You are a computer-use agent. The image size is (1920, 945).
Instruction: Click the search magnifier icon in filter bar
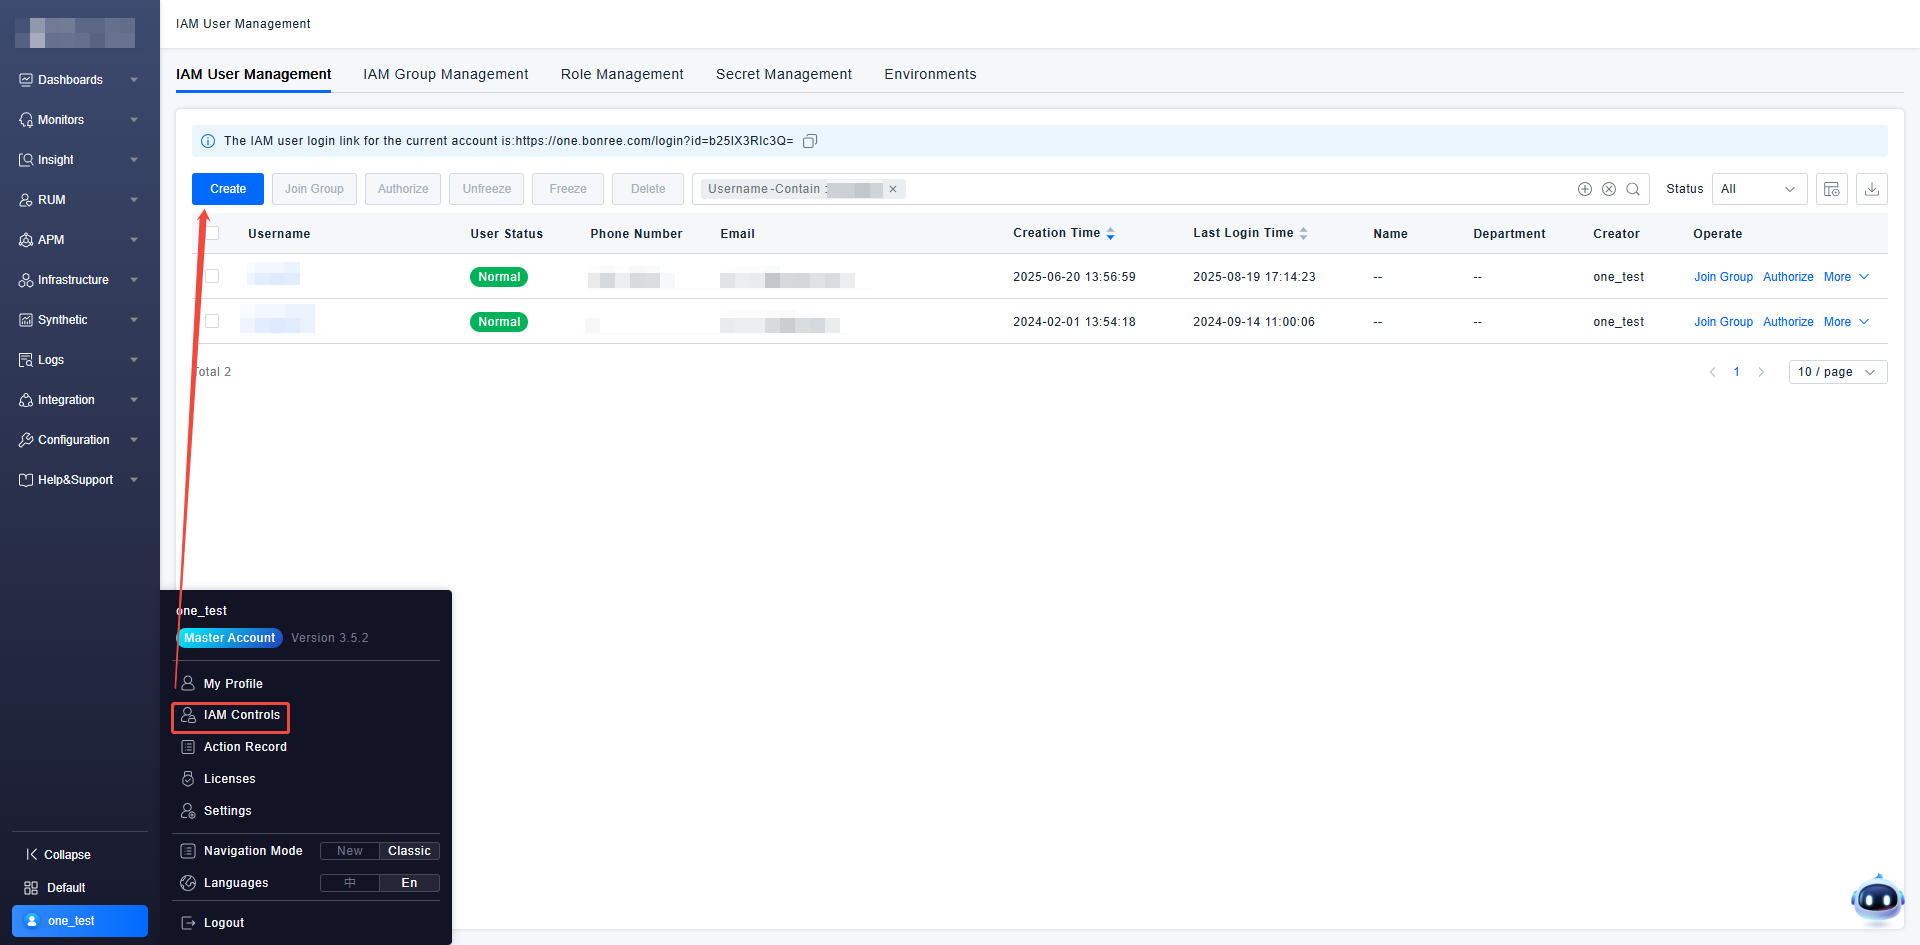pyautogui.click(x=1633, y=189)
